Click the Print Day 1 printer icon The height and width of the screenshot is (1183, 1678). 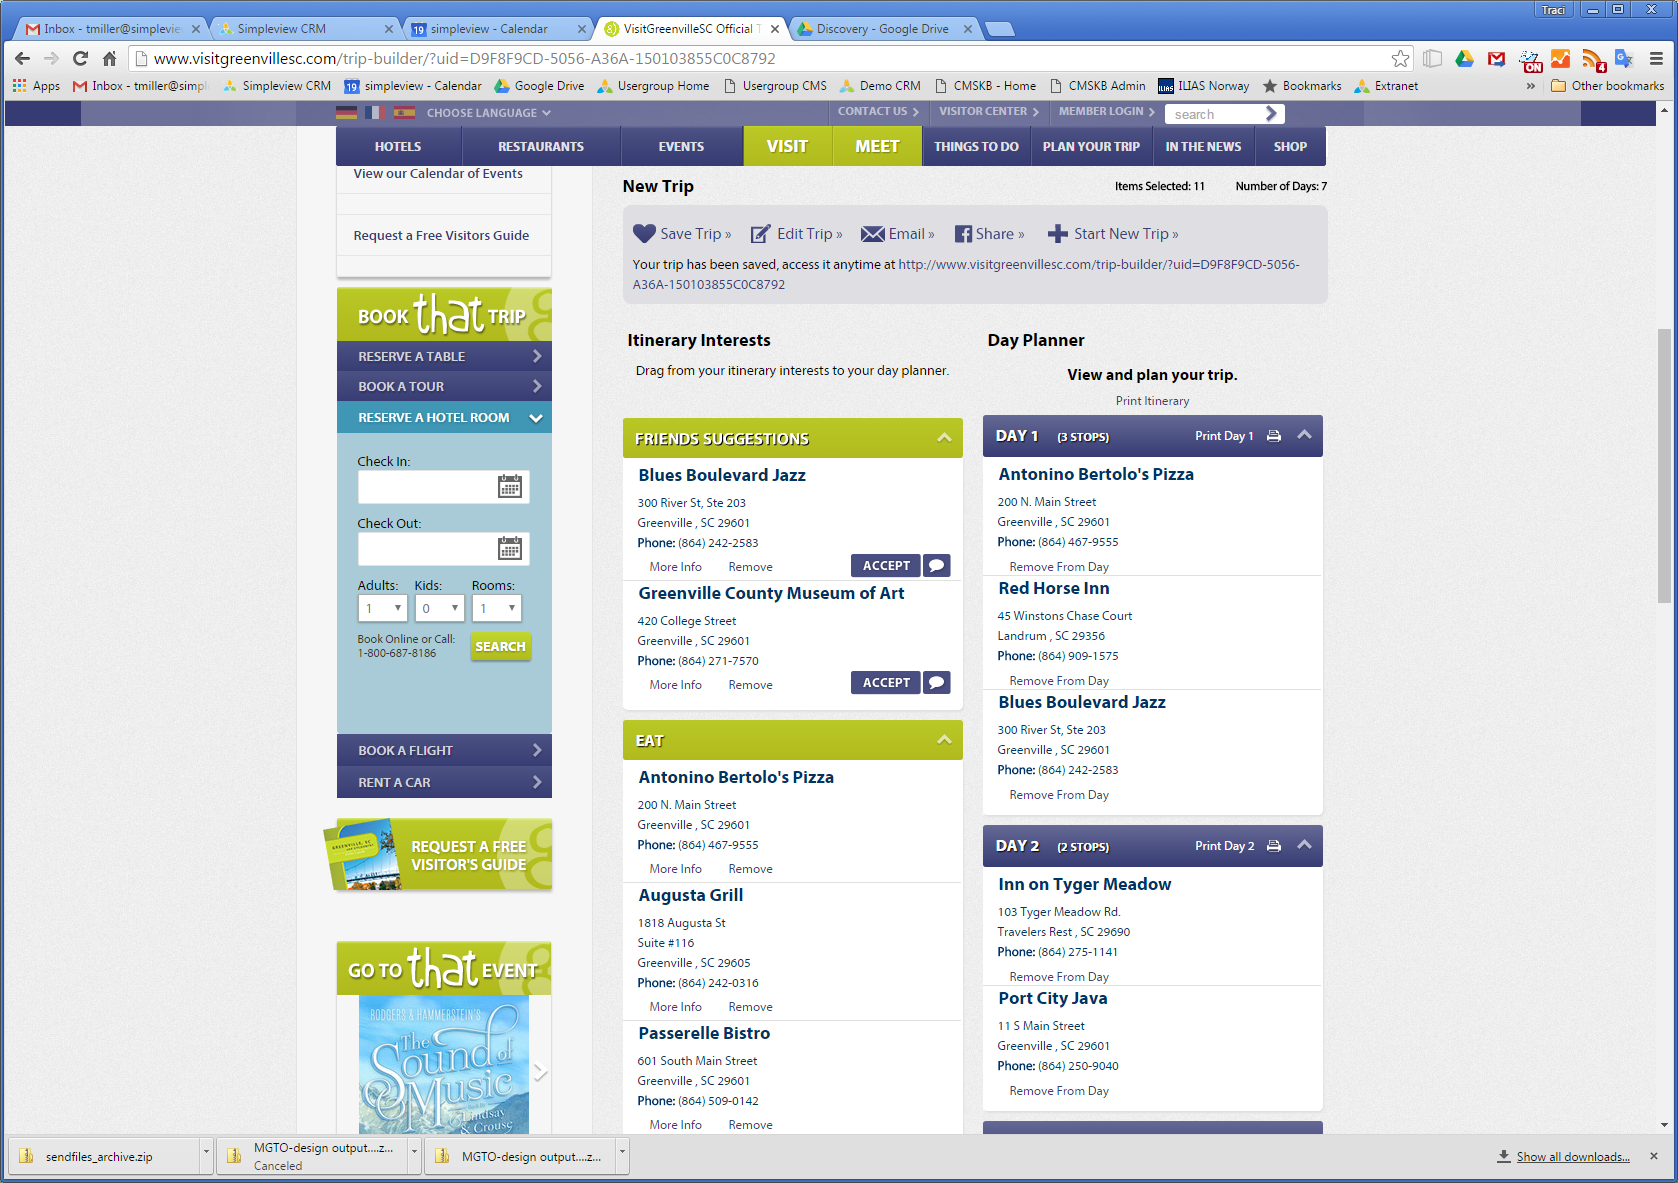tap(1274, 436)
